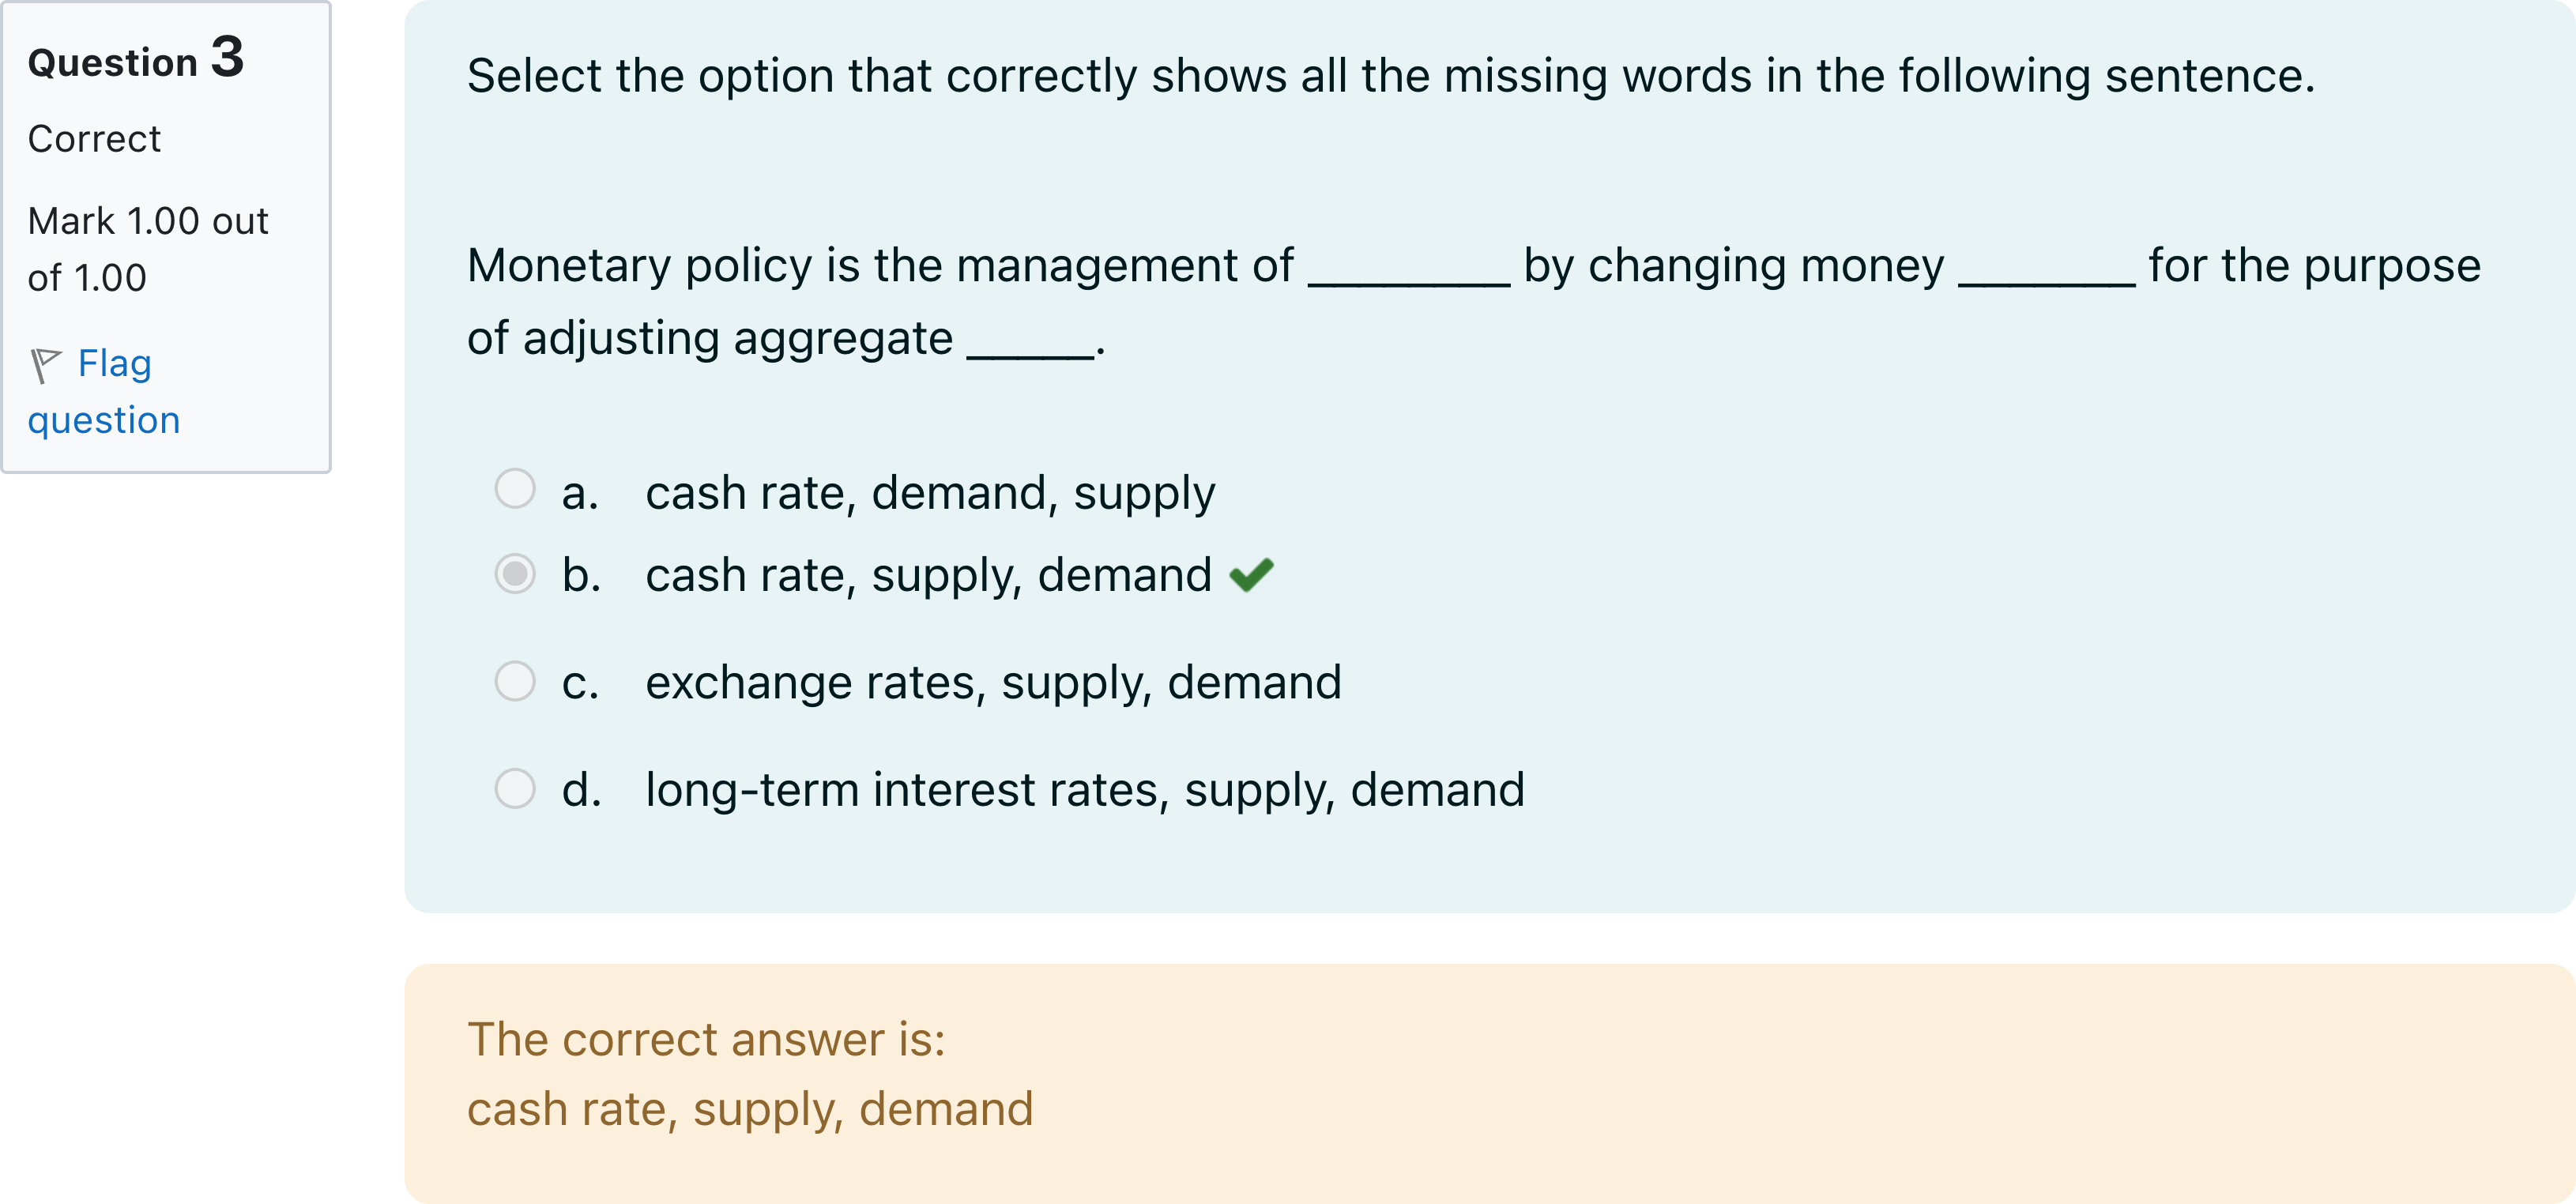Click the green checkmark next to option b
2576x1204 pixels.
click(1251, 575)
